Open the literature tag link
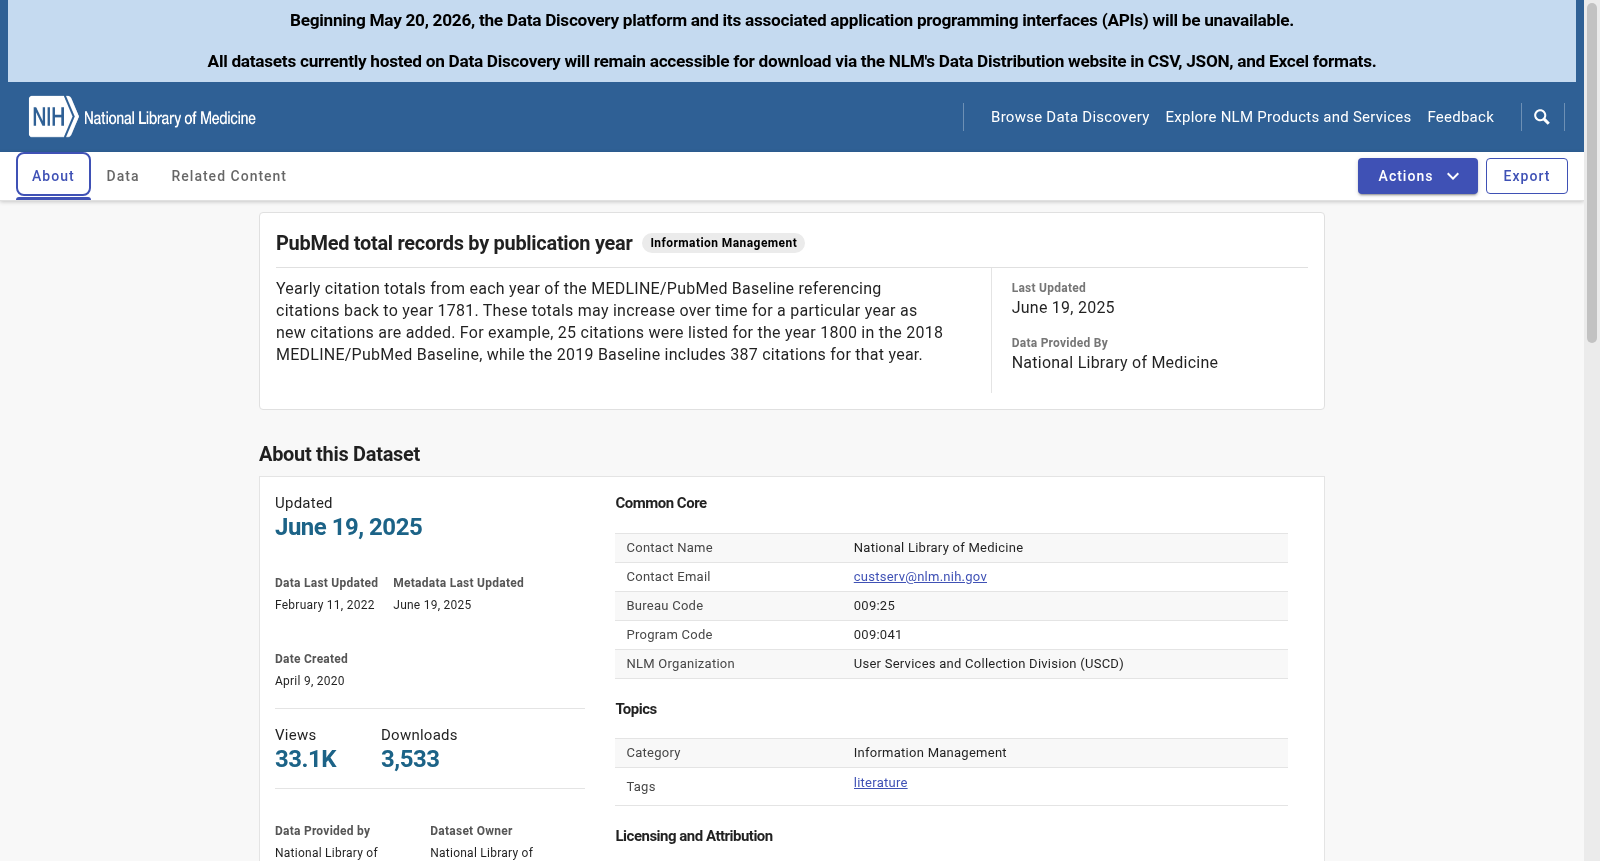 [880, 783]
